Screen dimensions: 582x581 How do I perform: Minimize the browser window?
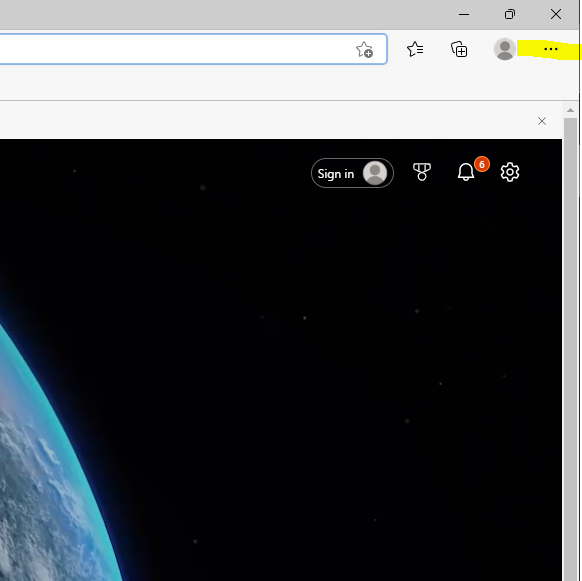(464, 14)
